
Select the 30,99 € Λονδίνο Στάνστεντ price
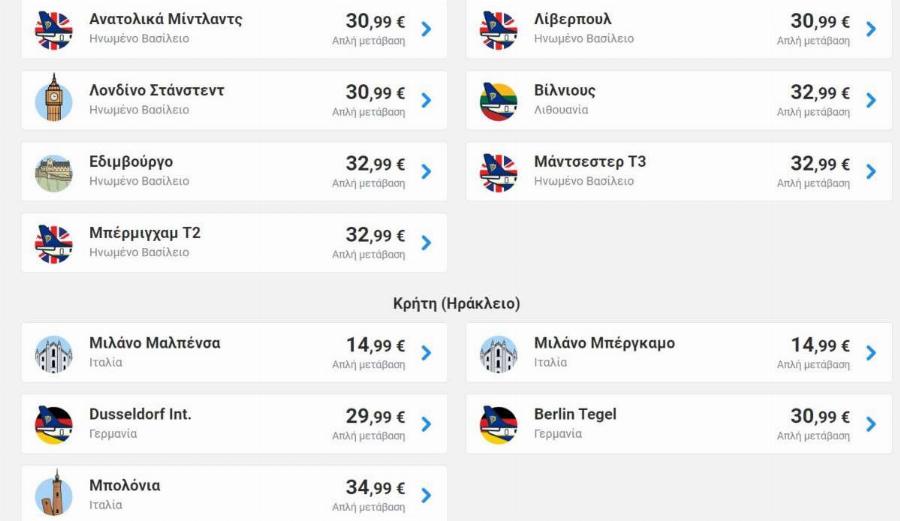375,93
